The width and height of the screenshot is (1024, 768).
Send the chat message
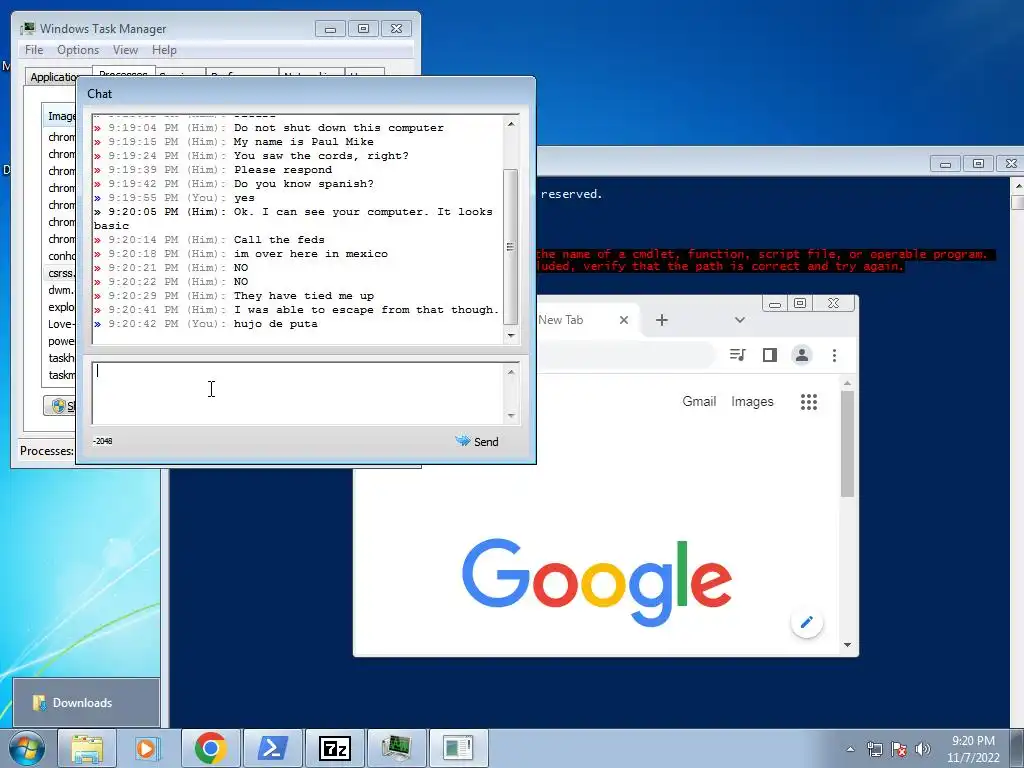coord(477,441)
